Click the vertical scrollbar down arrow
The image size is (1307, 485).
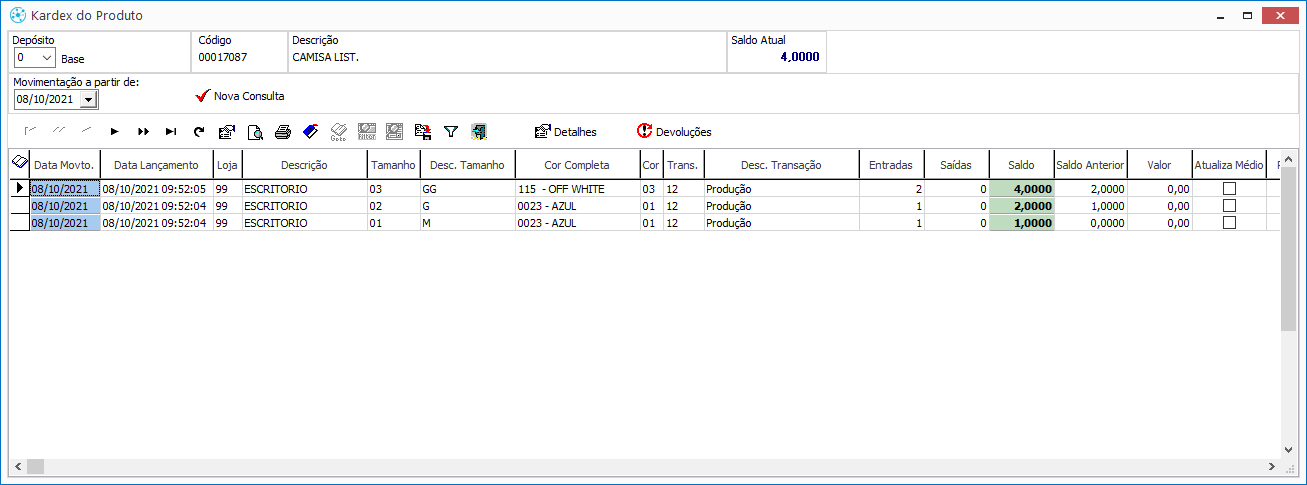click(1288, 450)
